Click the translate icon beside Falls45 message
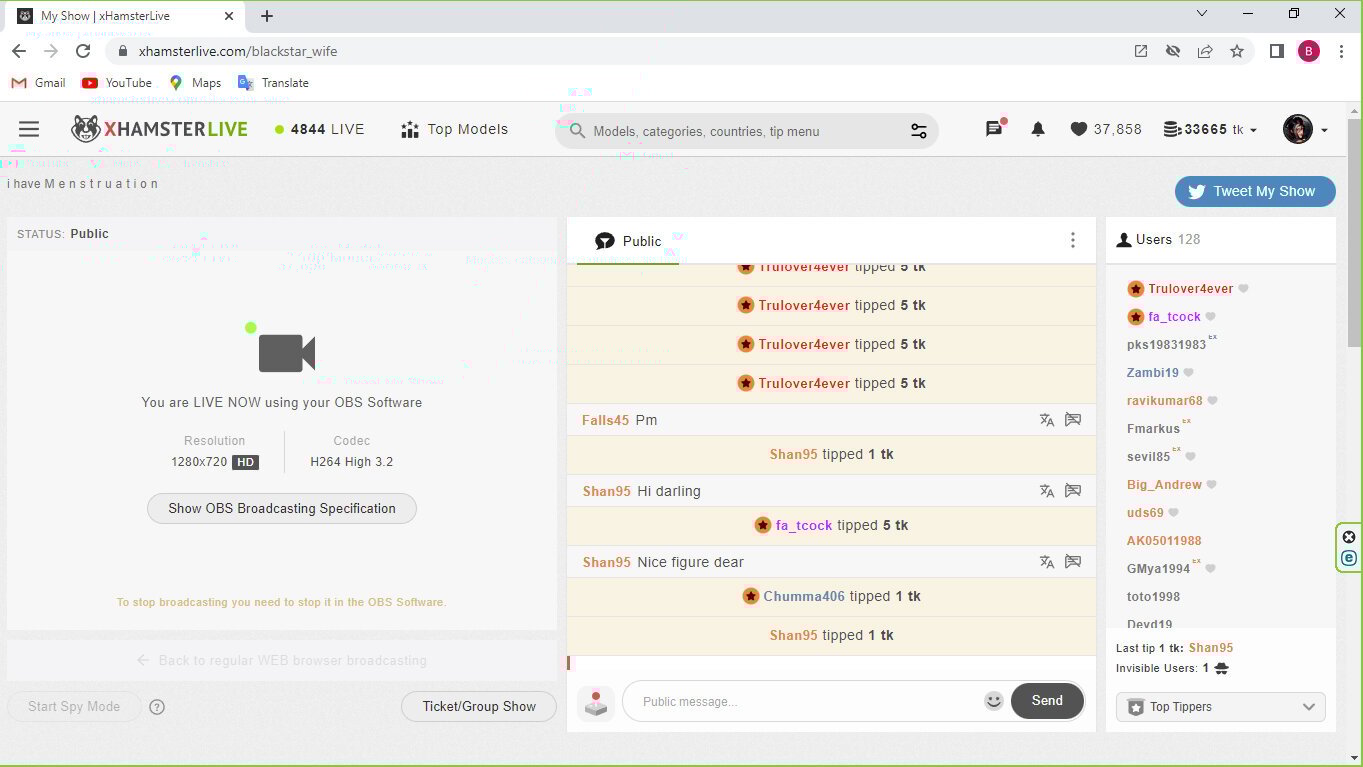The height and width of the screenshot is (767, 1363). click(x=1046, y=420)
